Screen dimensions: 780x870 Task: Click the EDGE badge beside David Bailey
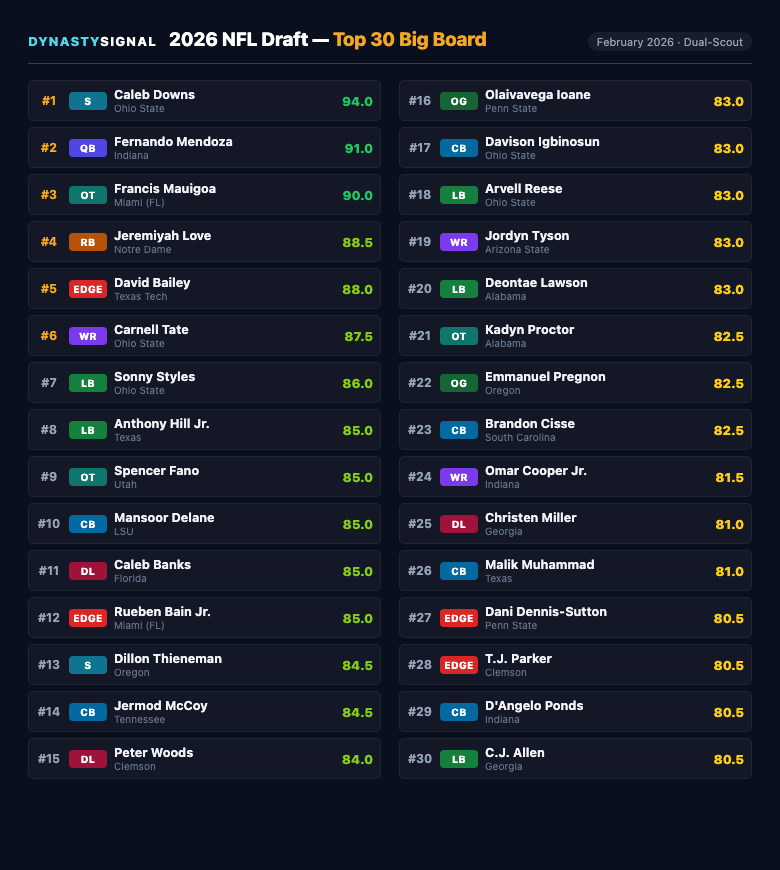pyautogui.click(x=87, y=289)
